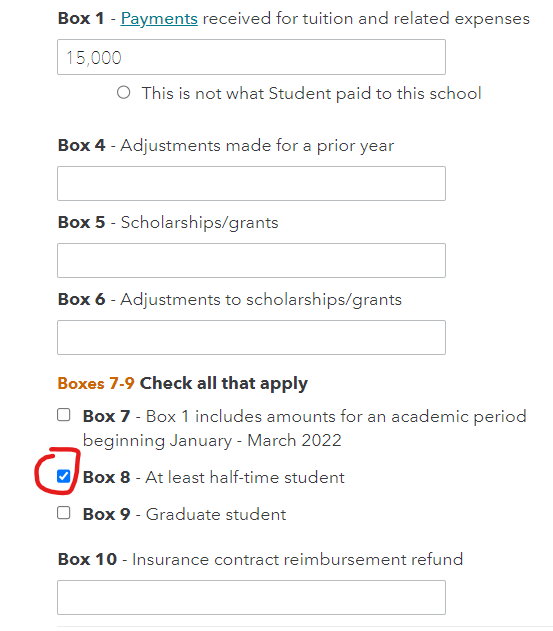Click 'Adjustments made for a prior year' label
This screenshot has height=631, width=553.
pos(257,146)
